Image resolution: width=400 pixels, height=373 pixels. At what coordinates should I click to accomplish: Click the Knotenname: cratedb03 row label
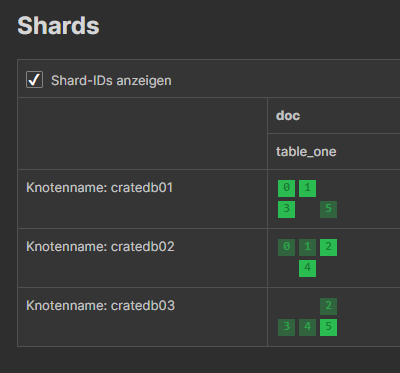(100, 305)
